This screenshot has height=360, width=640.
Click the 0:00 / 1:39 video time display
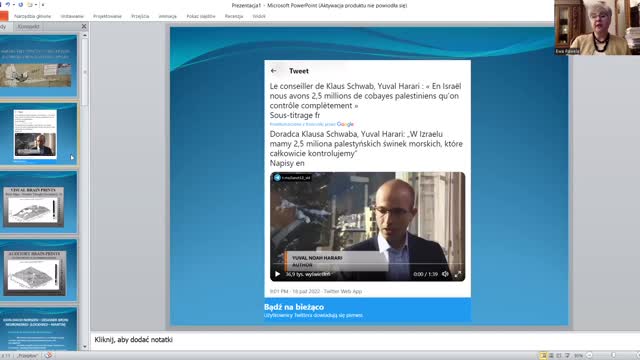point(425,274)
